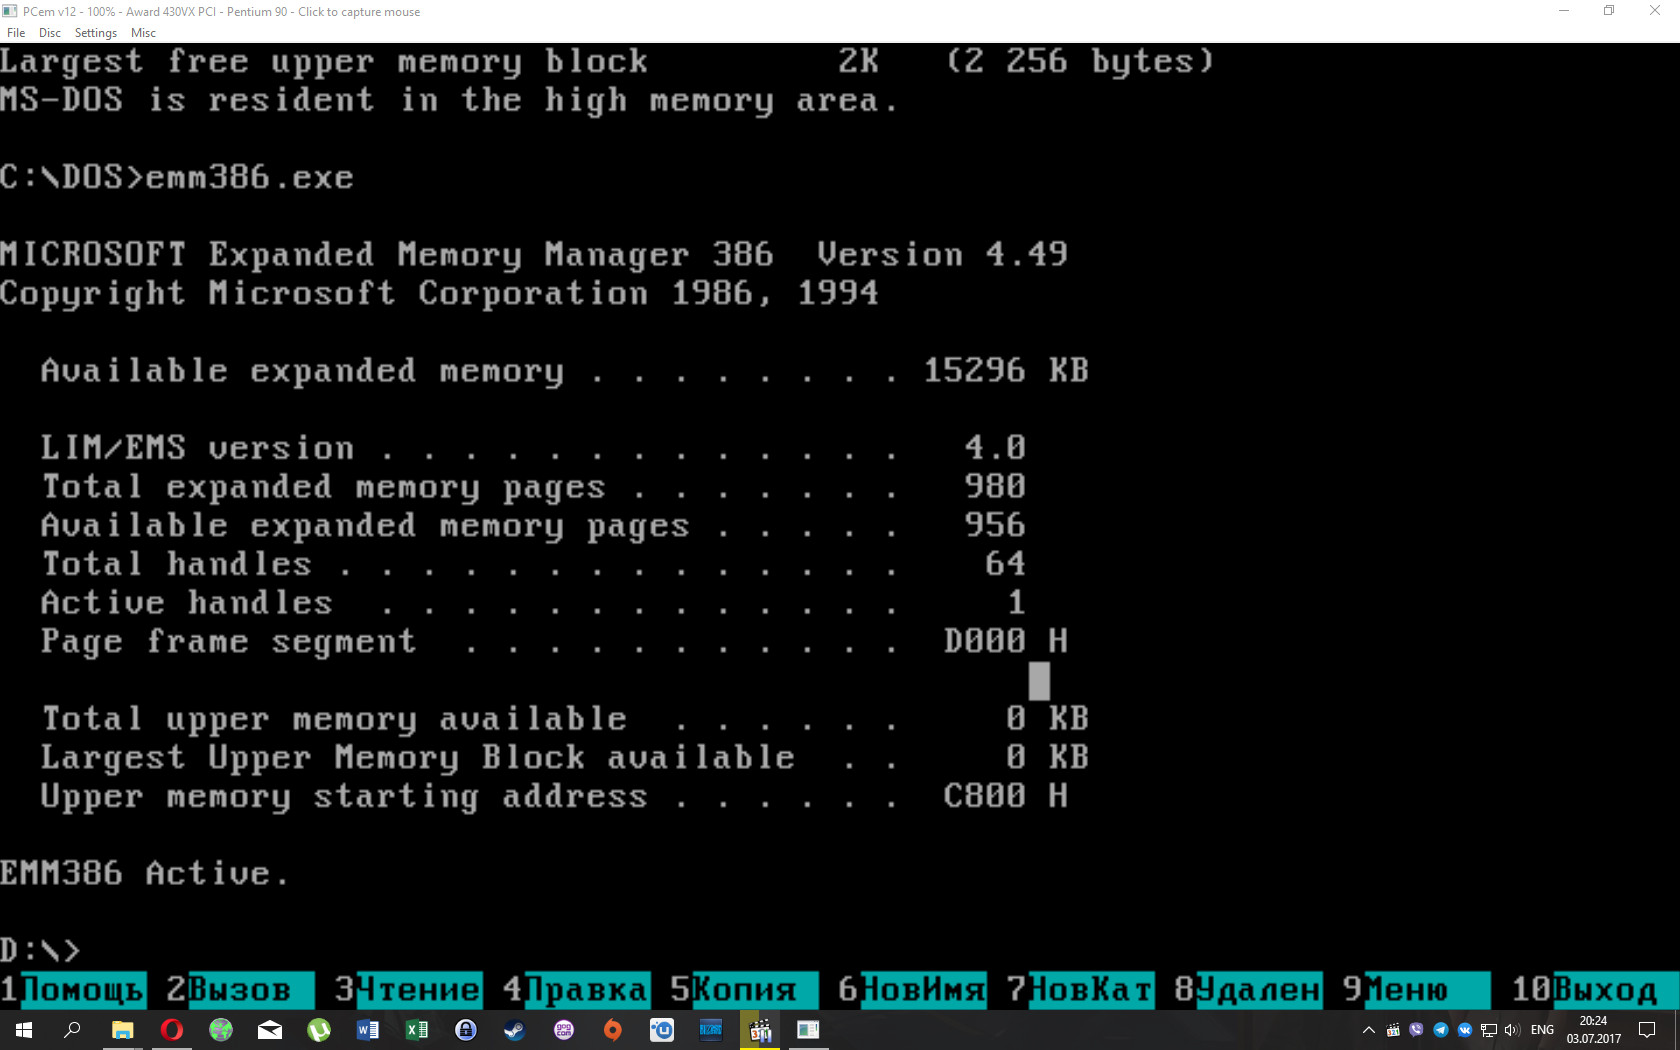This screenshot has height=1050, width=1680.
Task: Show hidden system tray icons
Action: (1369, 1030)
